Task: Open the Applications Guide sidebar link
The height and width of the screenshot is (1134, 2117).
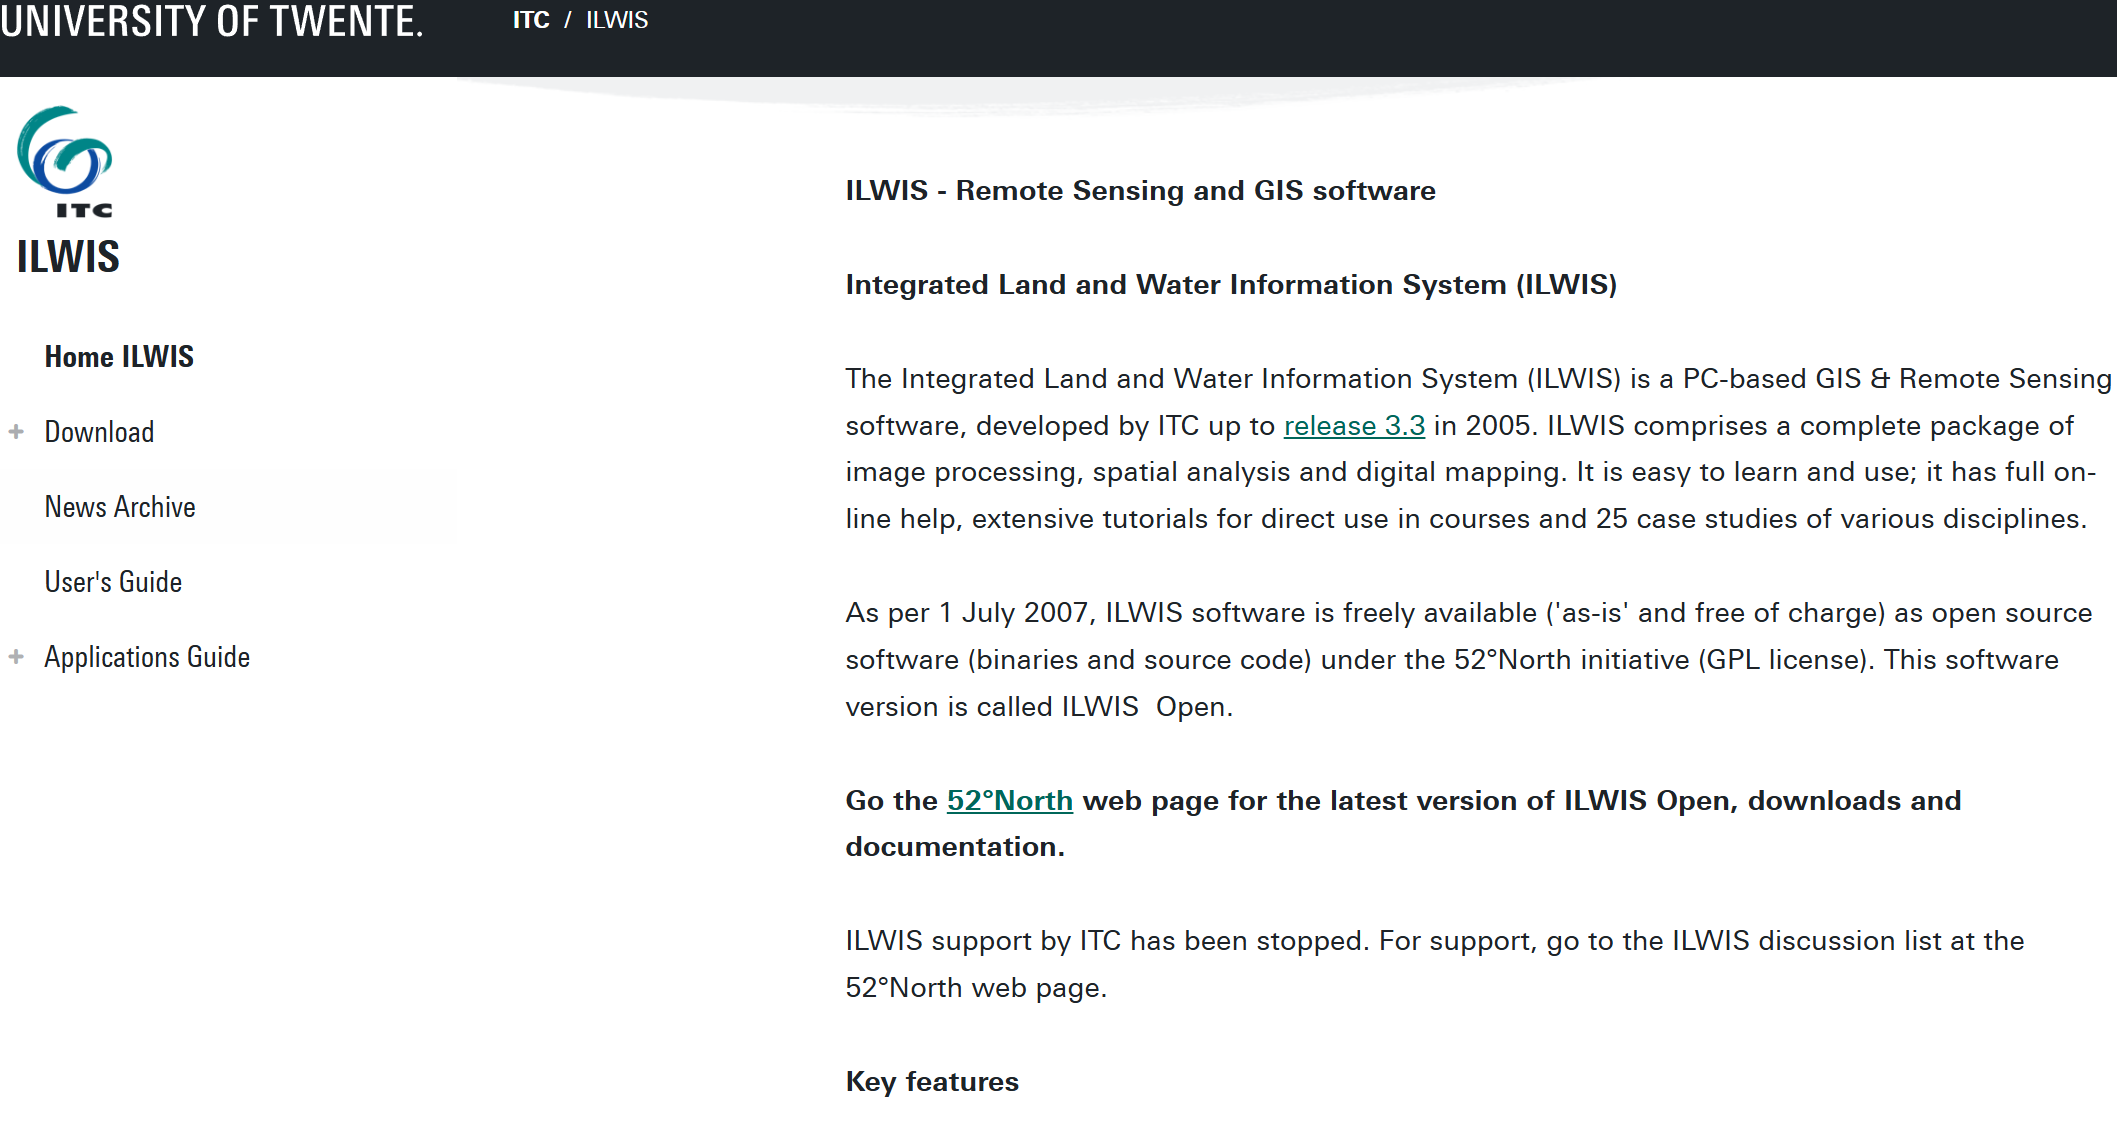Action: [x=147, y=657]
